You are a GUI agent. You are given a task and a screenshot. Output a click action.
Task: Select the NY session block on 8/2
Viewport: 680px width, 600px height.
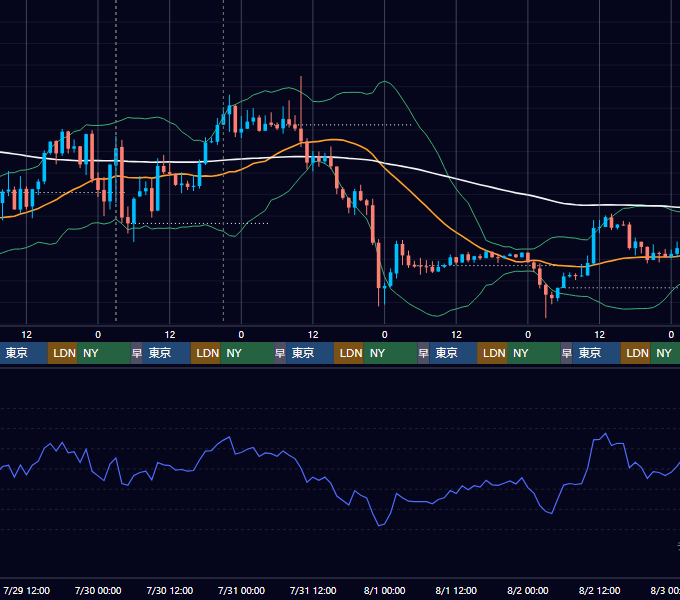point(665,353)
